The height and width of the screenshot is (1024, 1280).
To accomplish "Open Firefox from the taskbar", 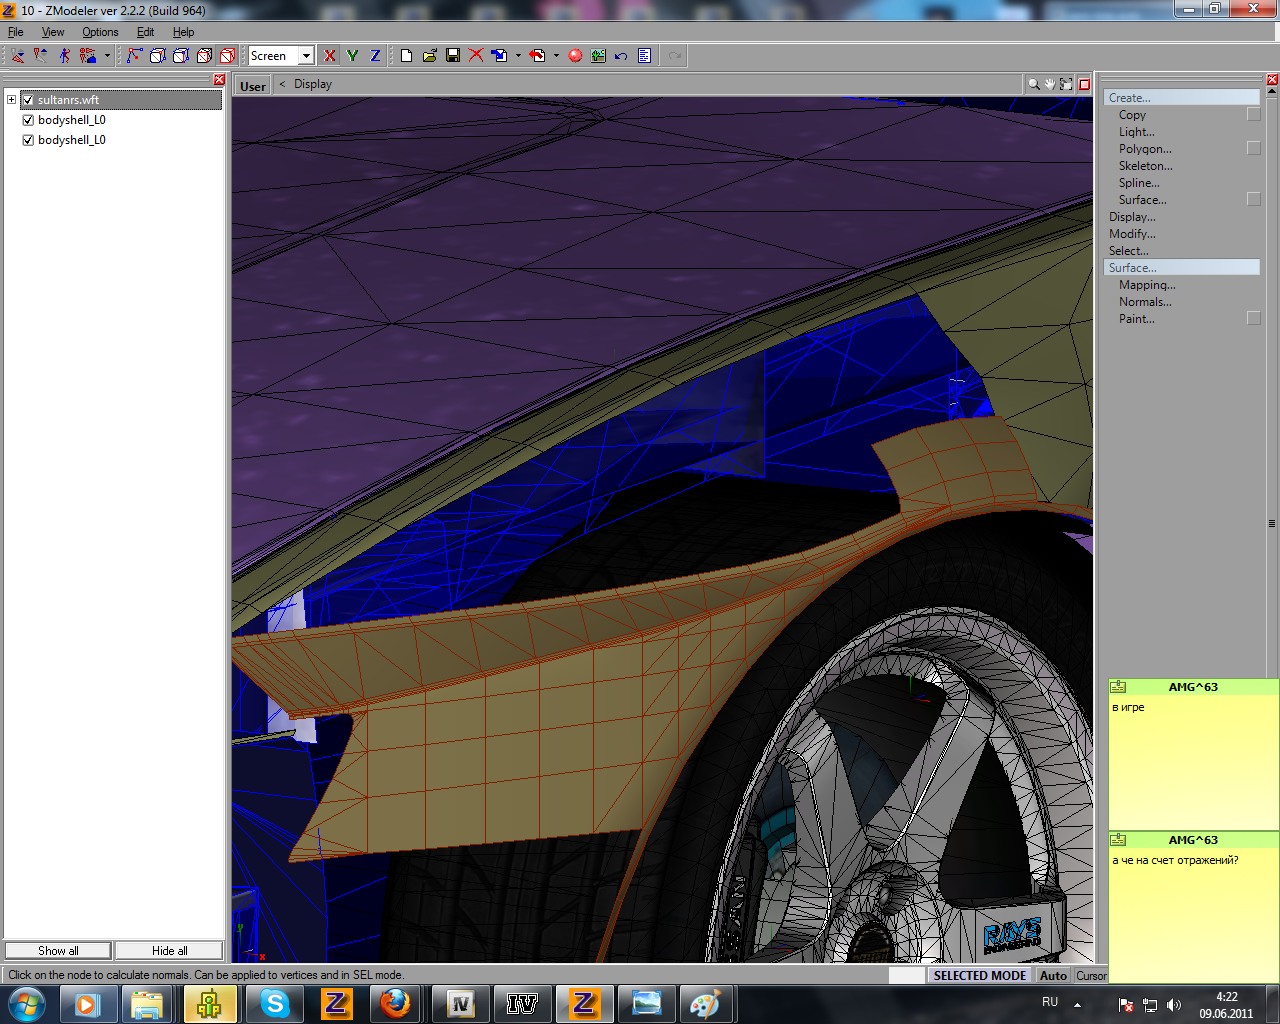I will 395,1003.
